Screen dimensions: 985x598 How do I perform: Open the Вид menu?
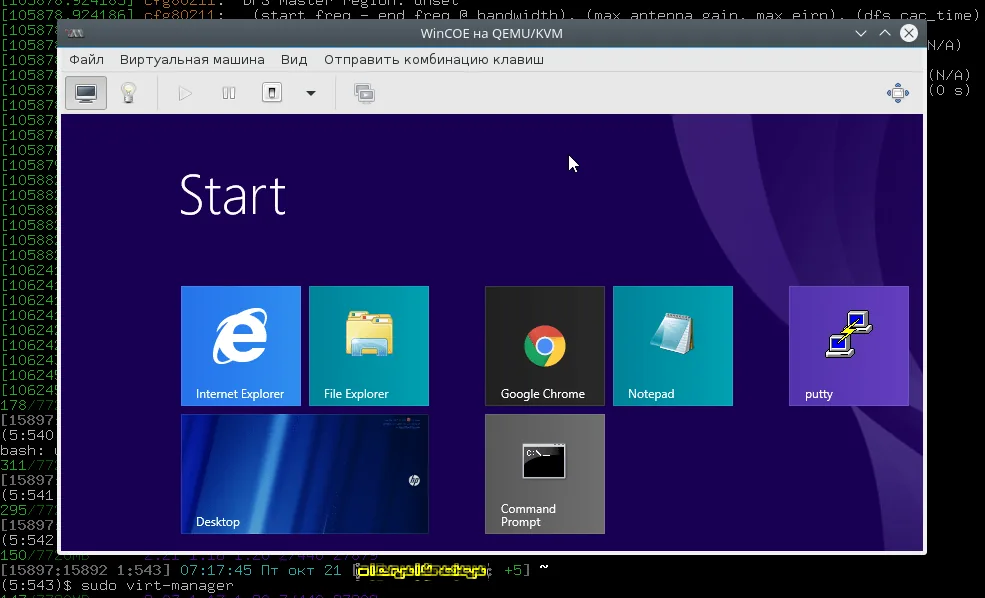pos(293,59)
